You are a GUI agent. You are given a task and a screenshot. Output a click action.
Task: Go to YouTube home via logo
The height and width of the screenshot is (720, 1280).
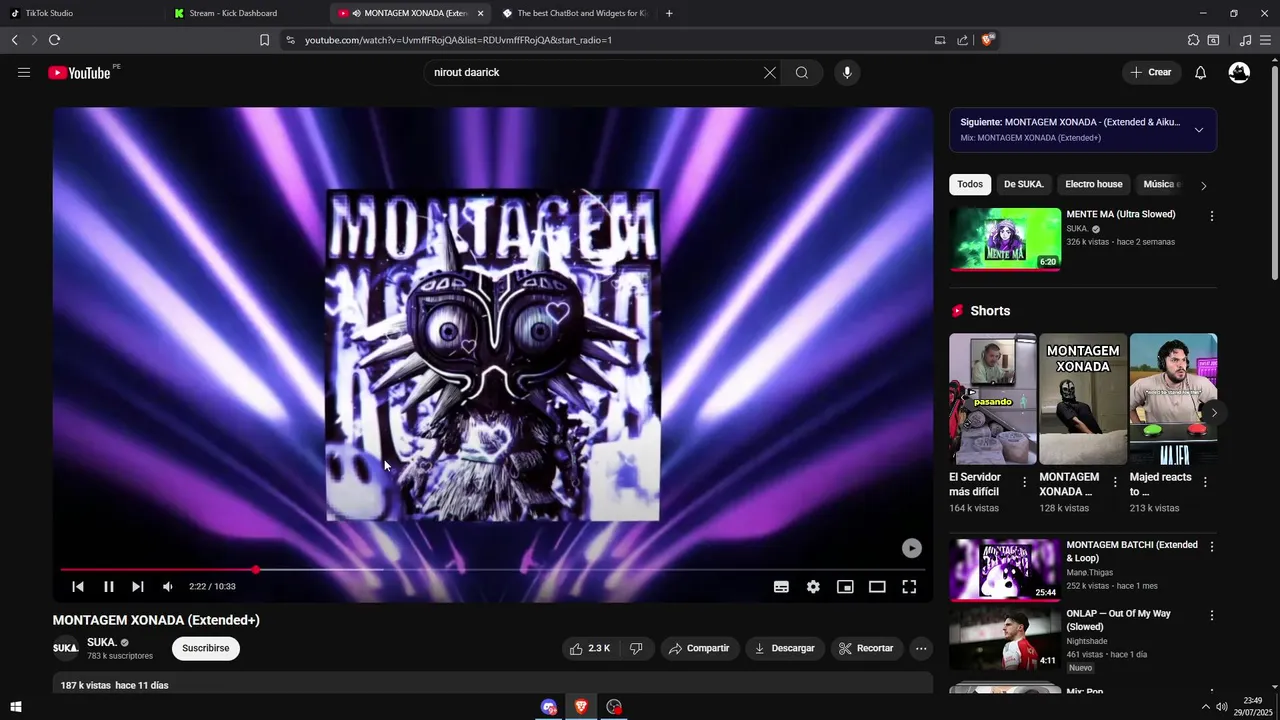point(79,72)
